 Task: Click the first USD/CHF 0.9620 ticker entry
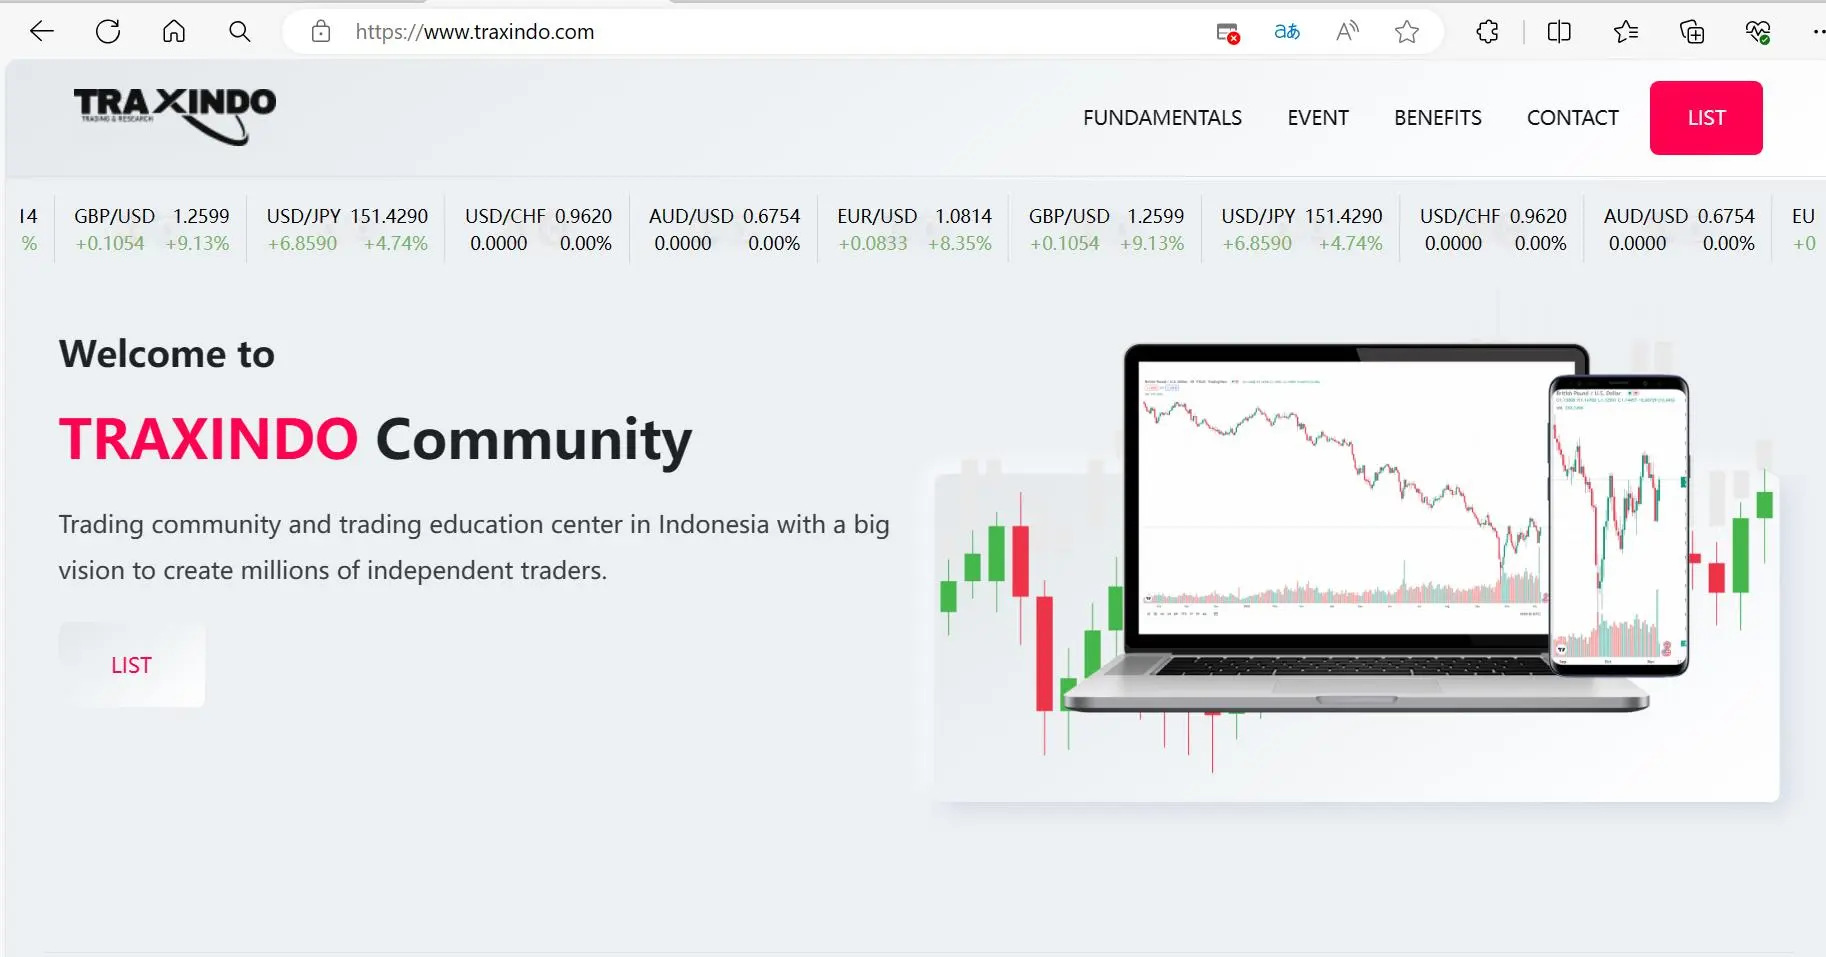click(539, 230)
